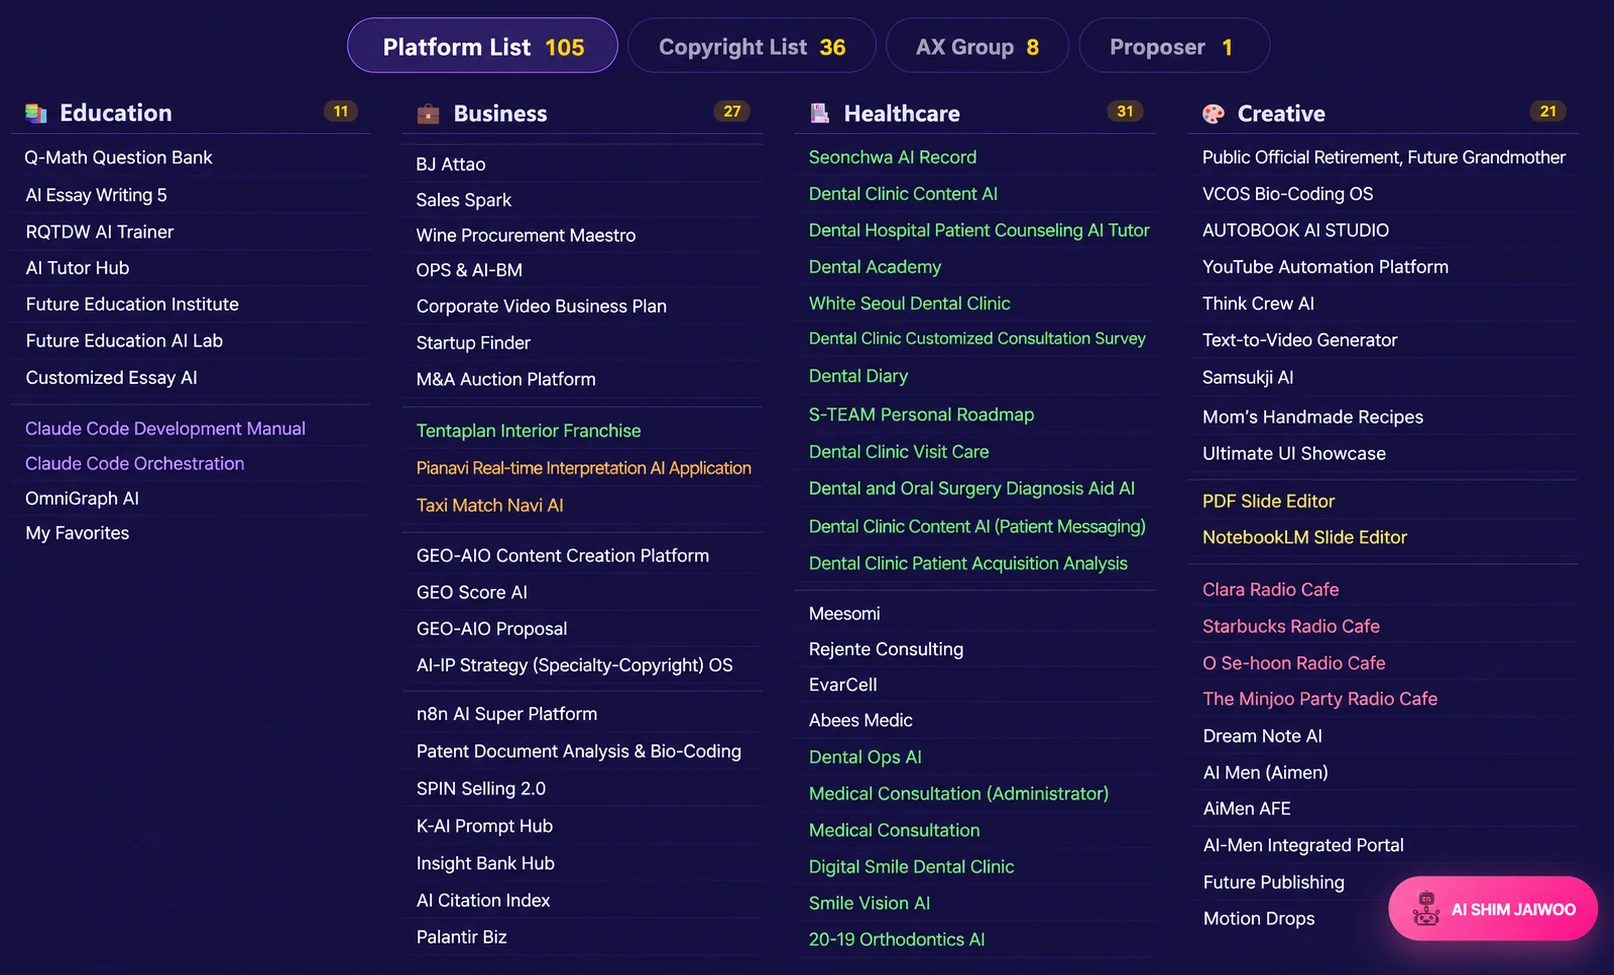Viewport: 1614px width, 975px height.
Task: Select OmniGraph AI
Action: 82,498
